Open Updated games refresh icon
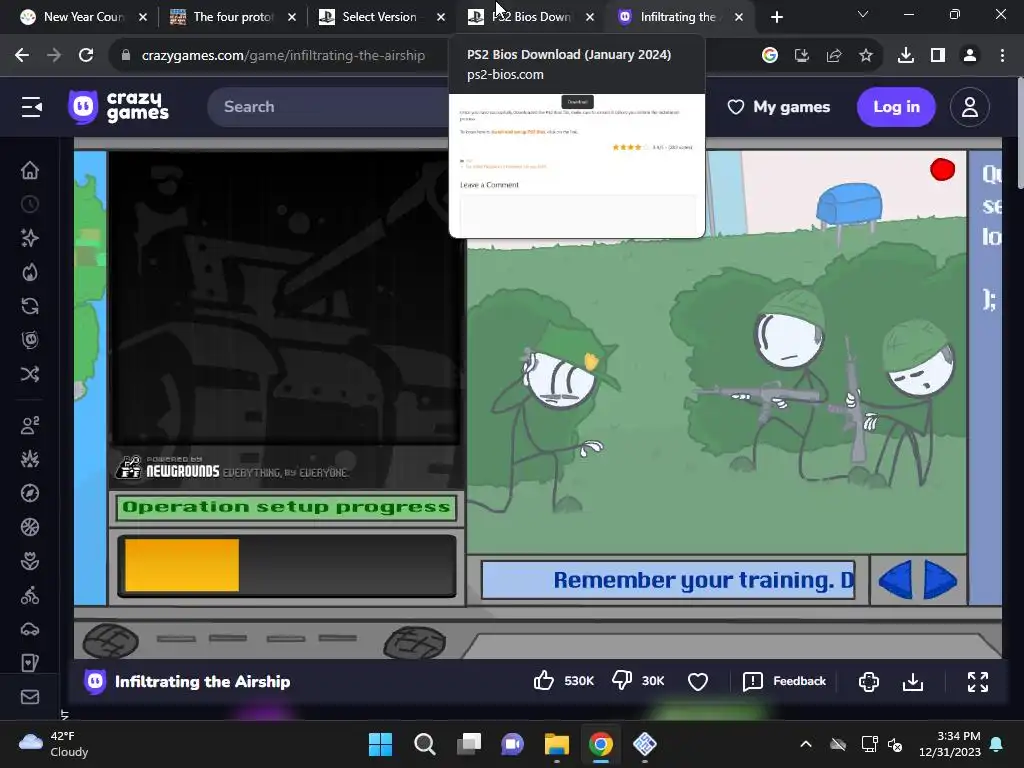 pos(29,306)
